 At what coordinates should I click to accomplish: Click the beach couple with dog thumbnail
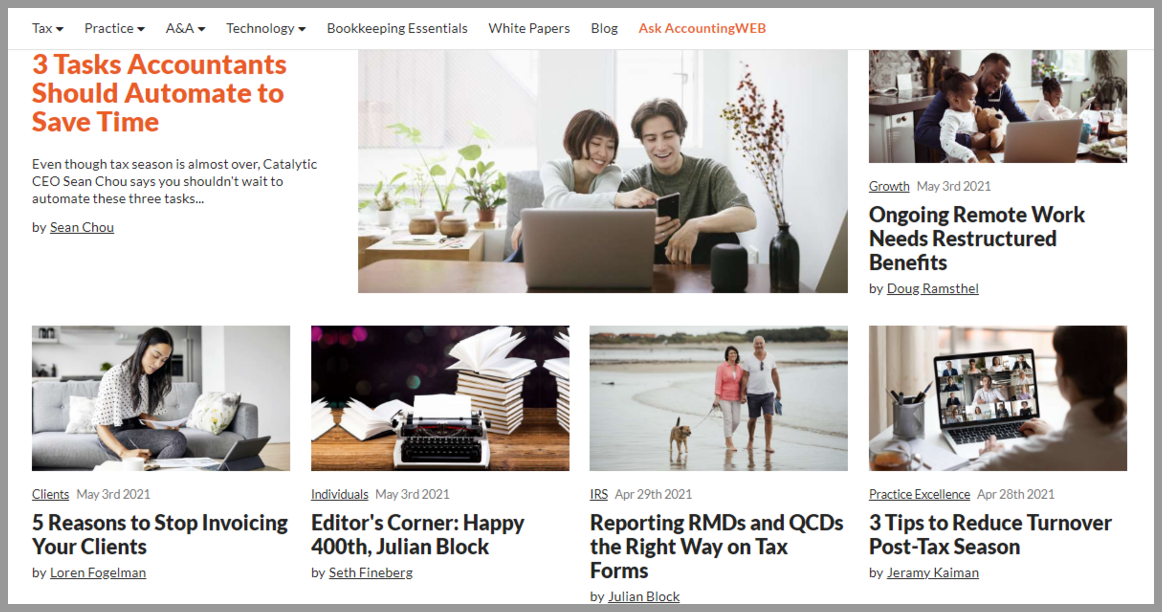(x=719, y=399)
